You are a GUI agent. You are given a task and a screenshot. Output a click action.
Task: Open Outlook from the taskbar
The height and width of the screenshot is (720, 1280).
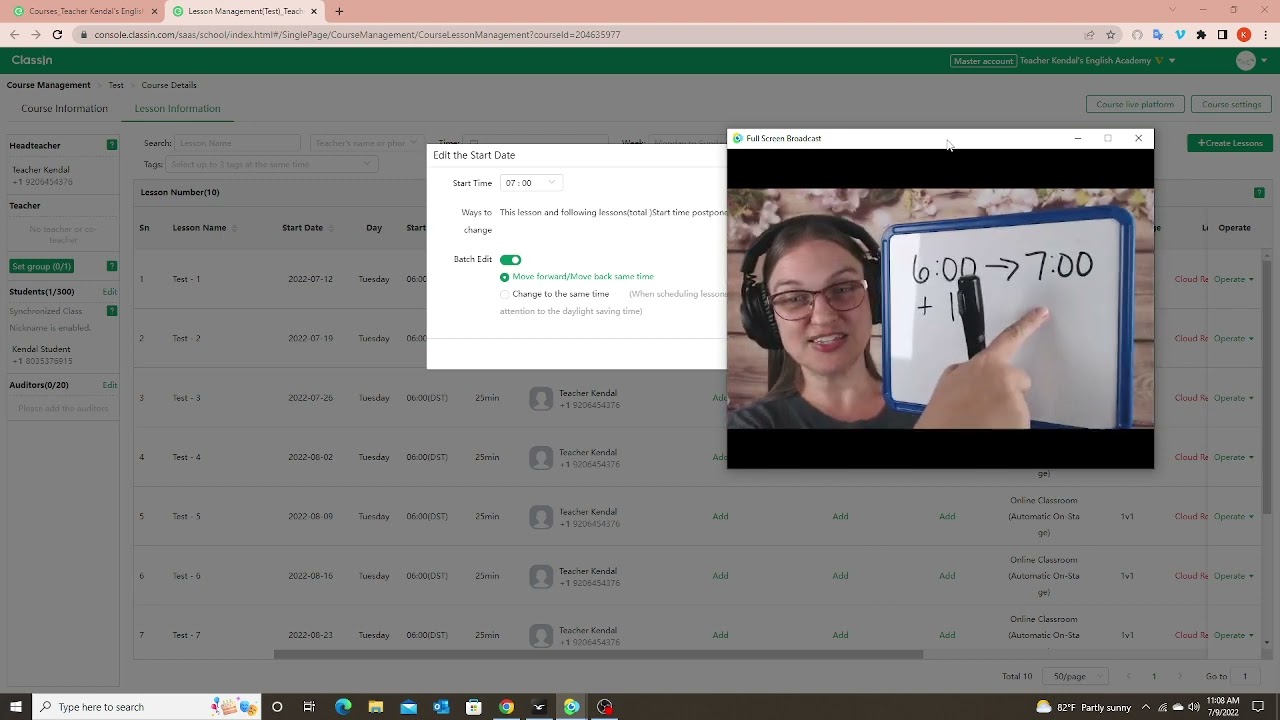click(441, 707)
